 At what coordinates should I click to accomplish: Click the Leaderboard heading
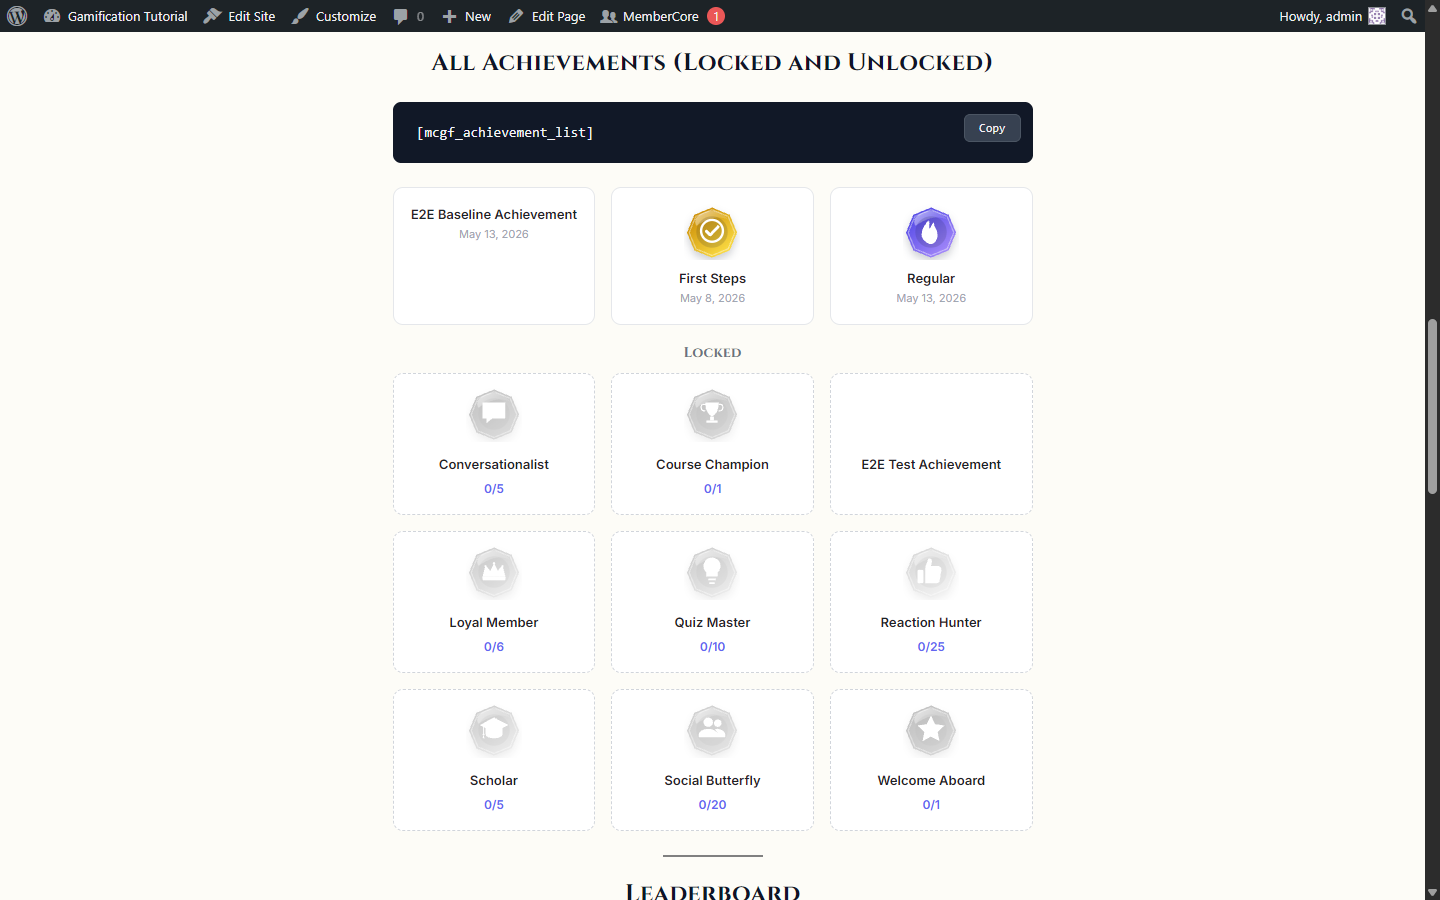pos(712,890)
